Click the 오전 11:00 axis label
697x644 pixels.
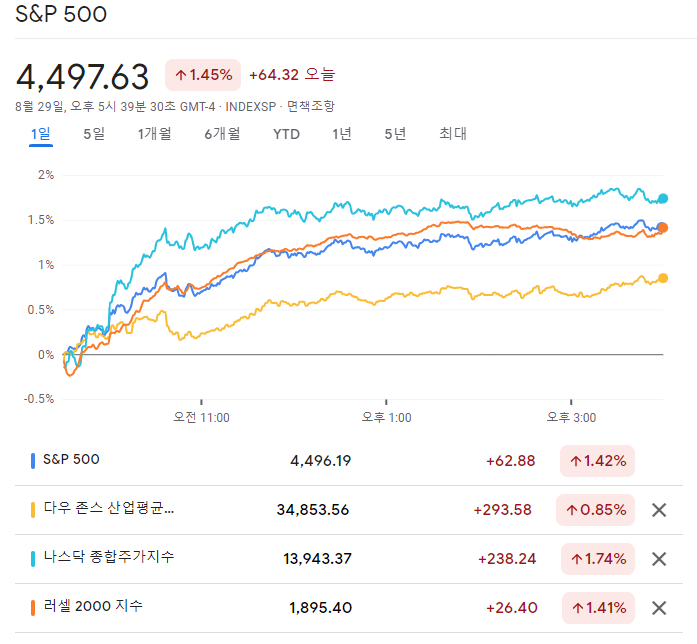point(201,418)
